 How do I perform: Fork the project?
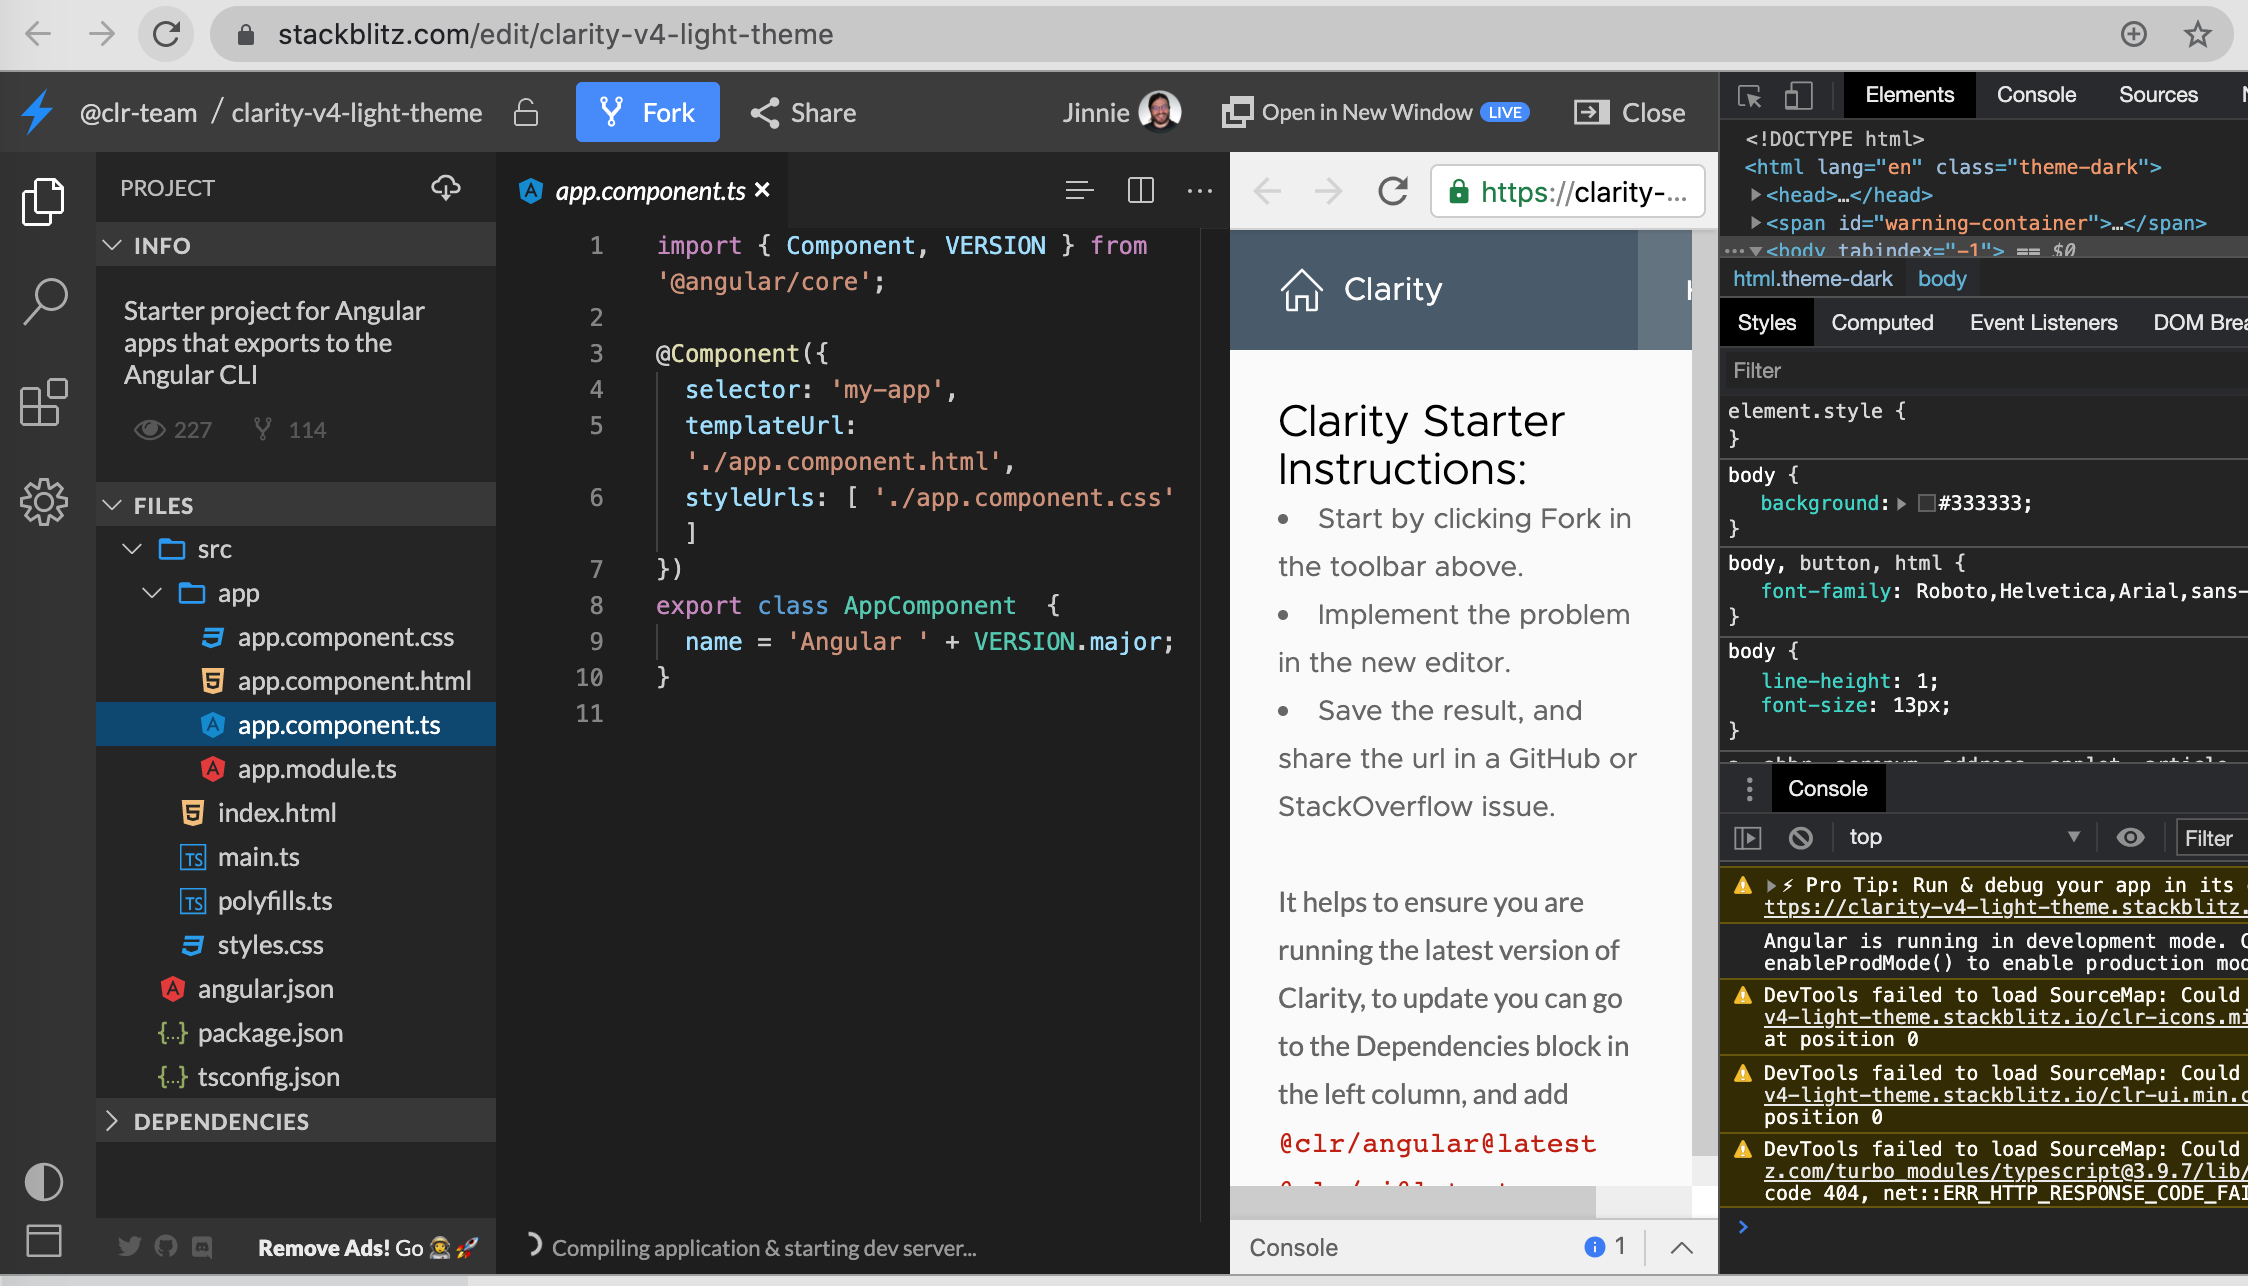(x=647, y=112)
